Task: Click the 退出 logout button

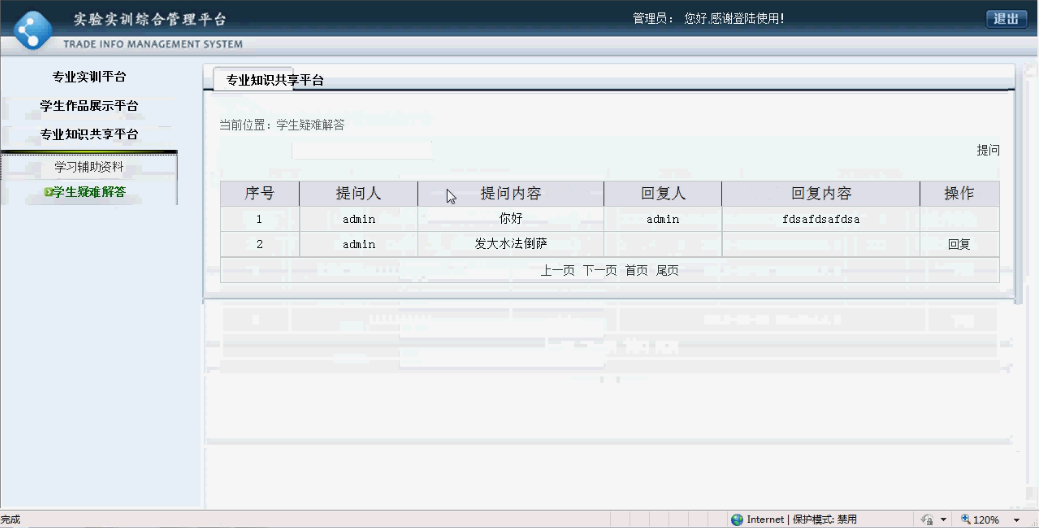Action: click(x=1005, y=19)
